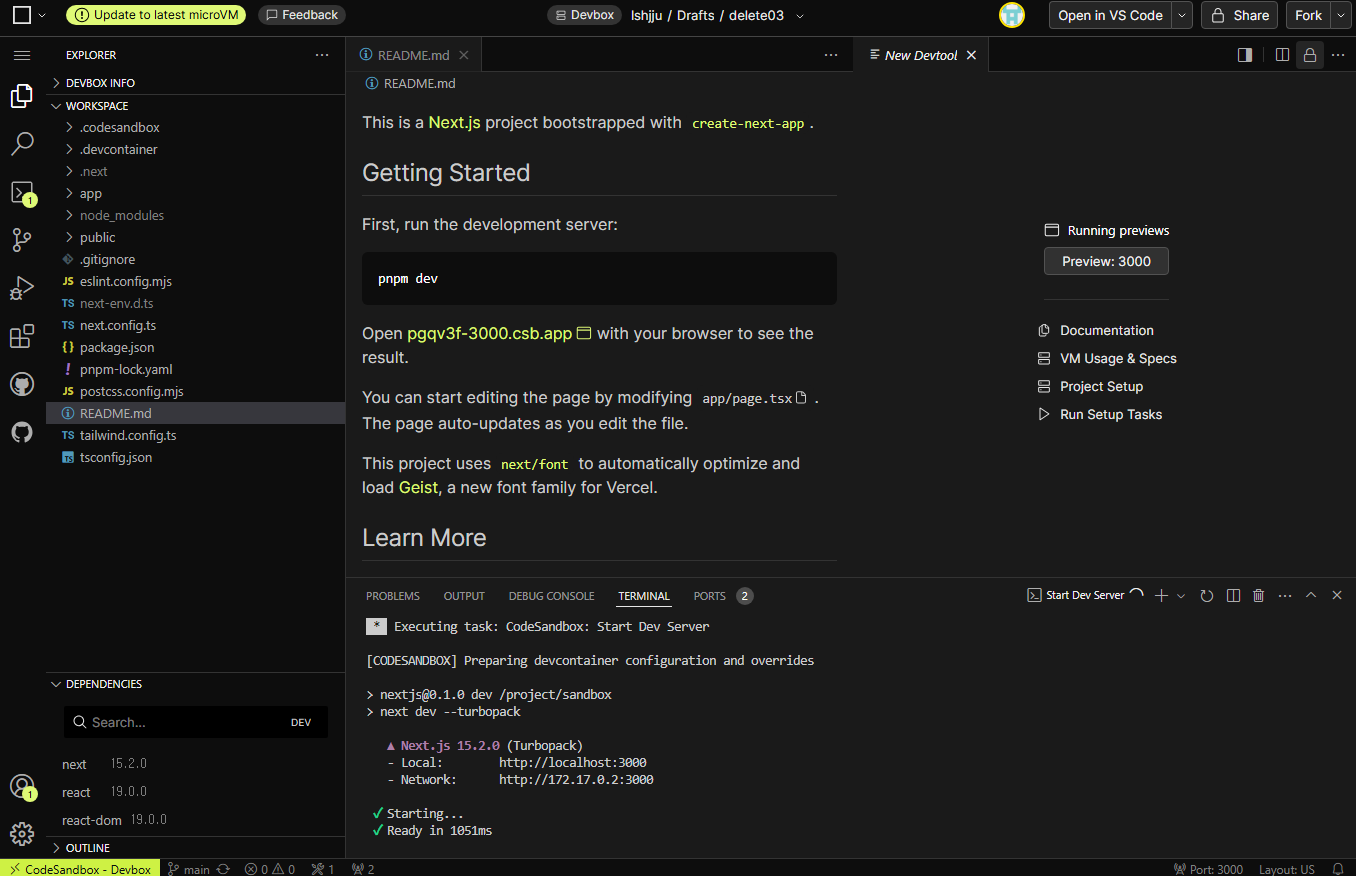Viewport: 1356px width, 876px height.
Task: Open the PROBLEMS panel tab
Action: (393, 596)
